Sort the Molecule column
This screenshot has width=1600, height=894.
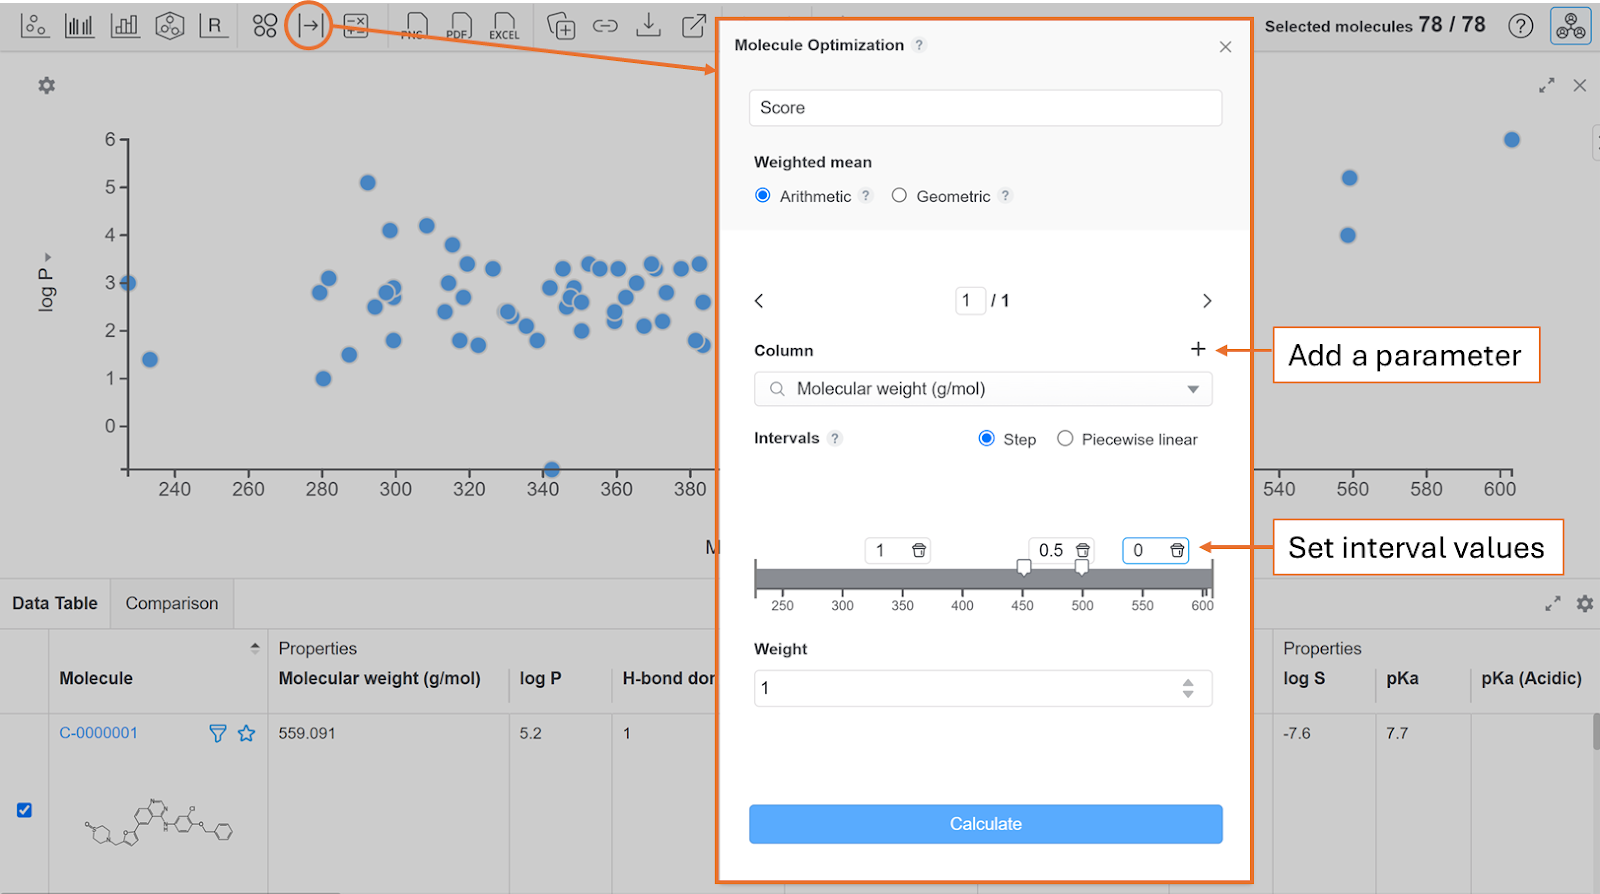(255, 648)
